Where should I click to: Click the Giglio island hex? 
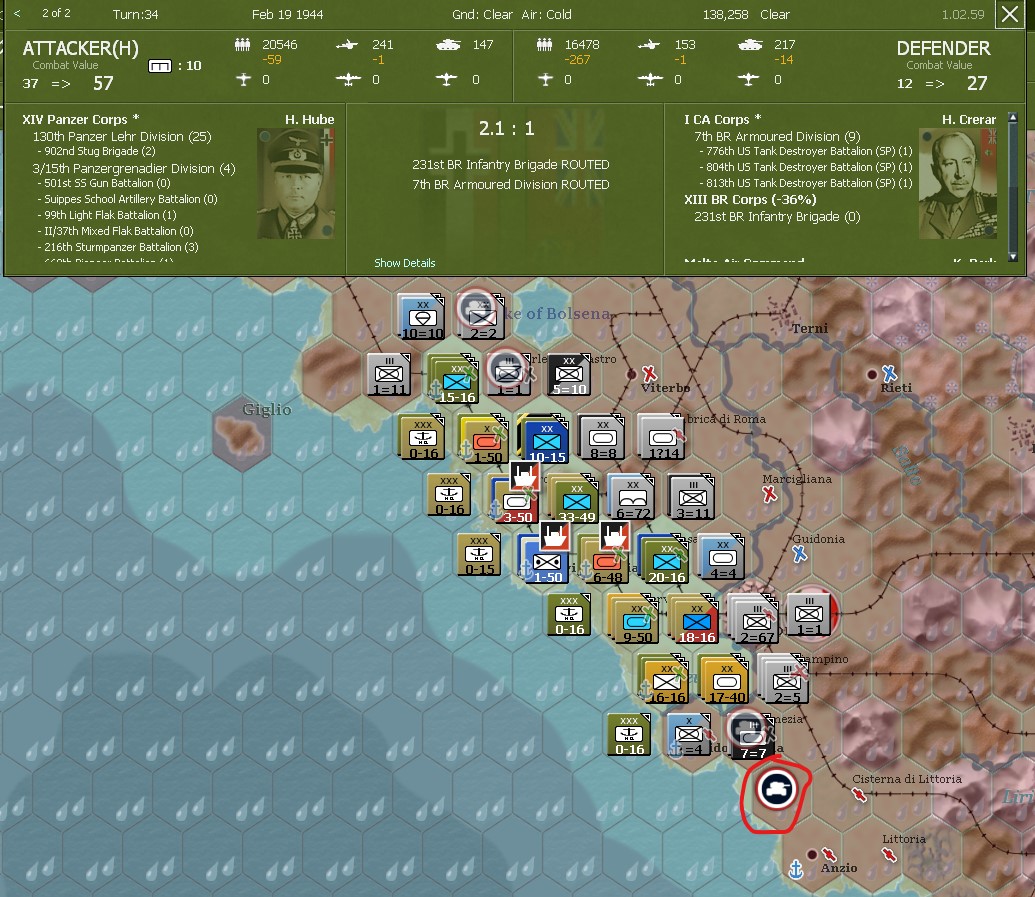[x=242, y=432]
